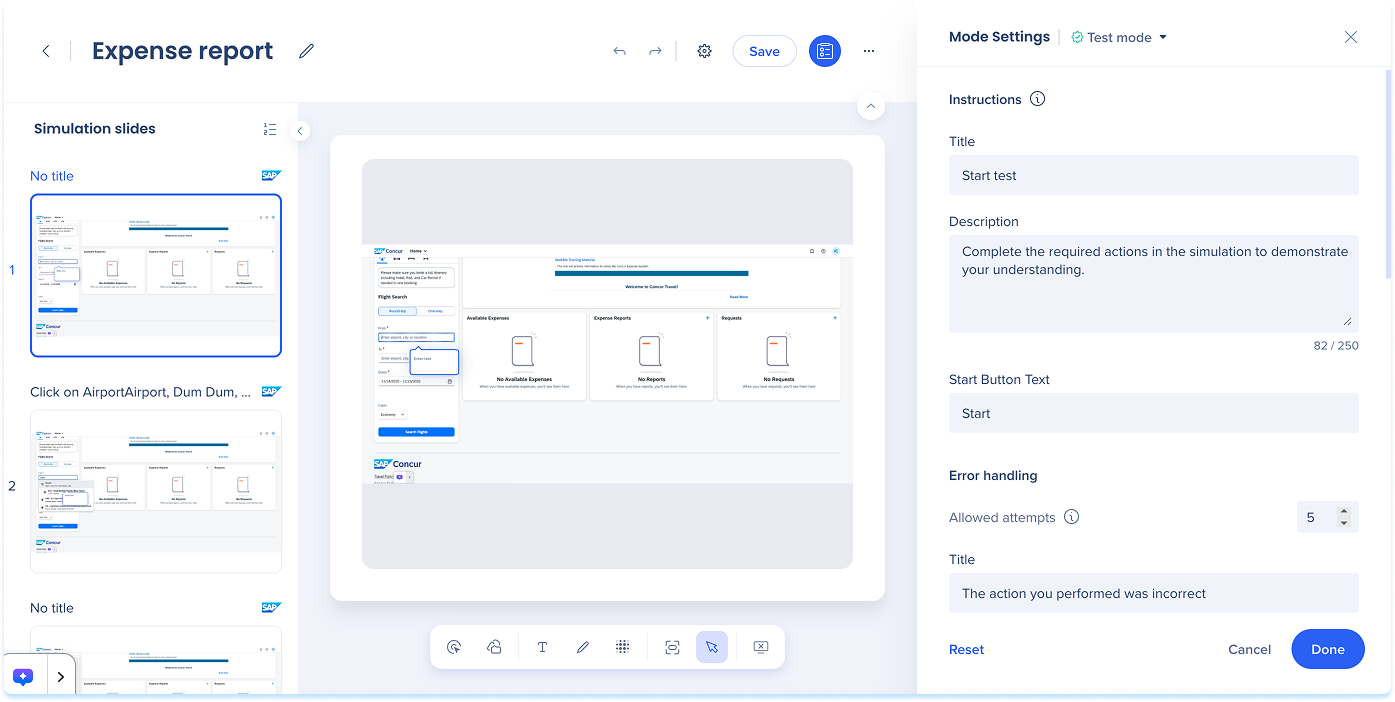
Task: Open the three-dot more options menu
Action: click(x=869, y=51)
